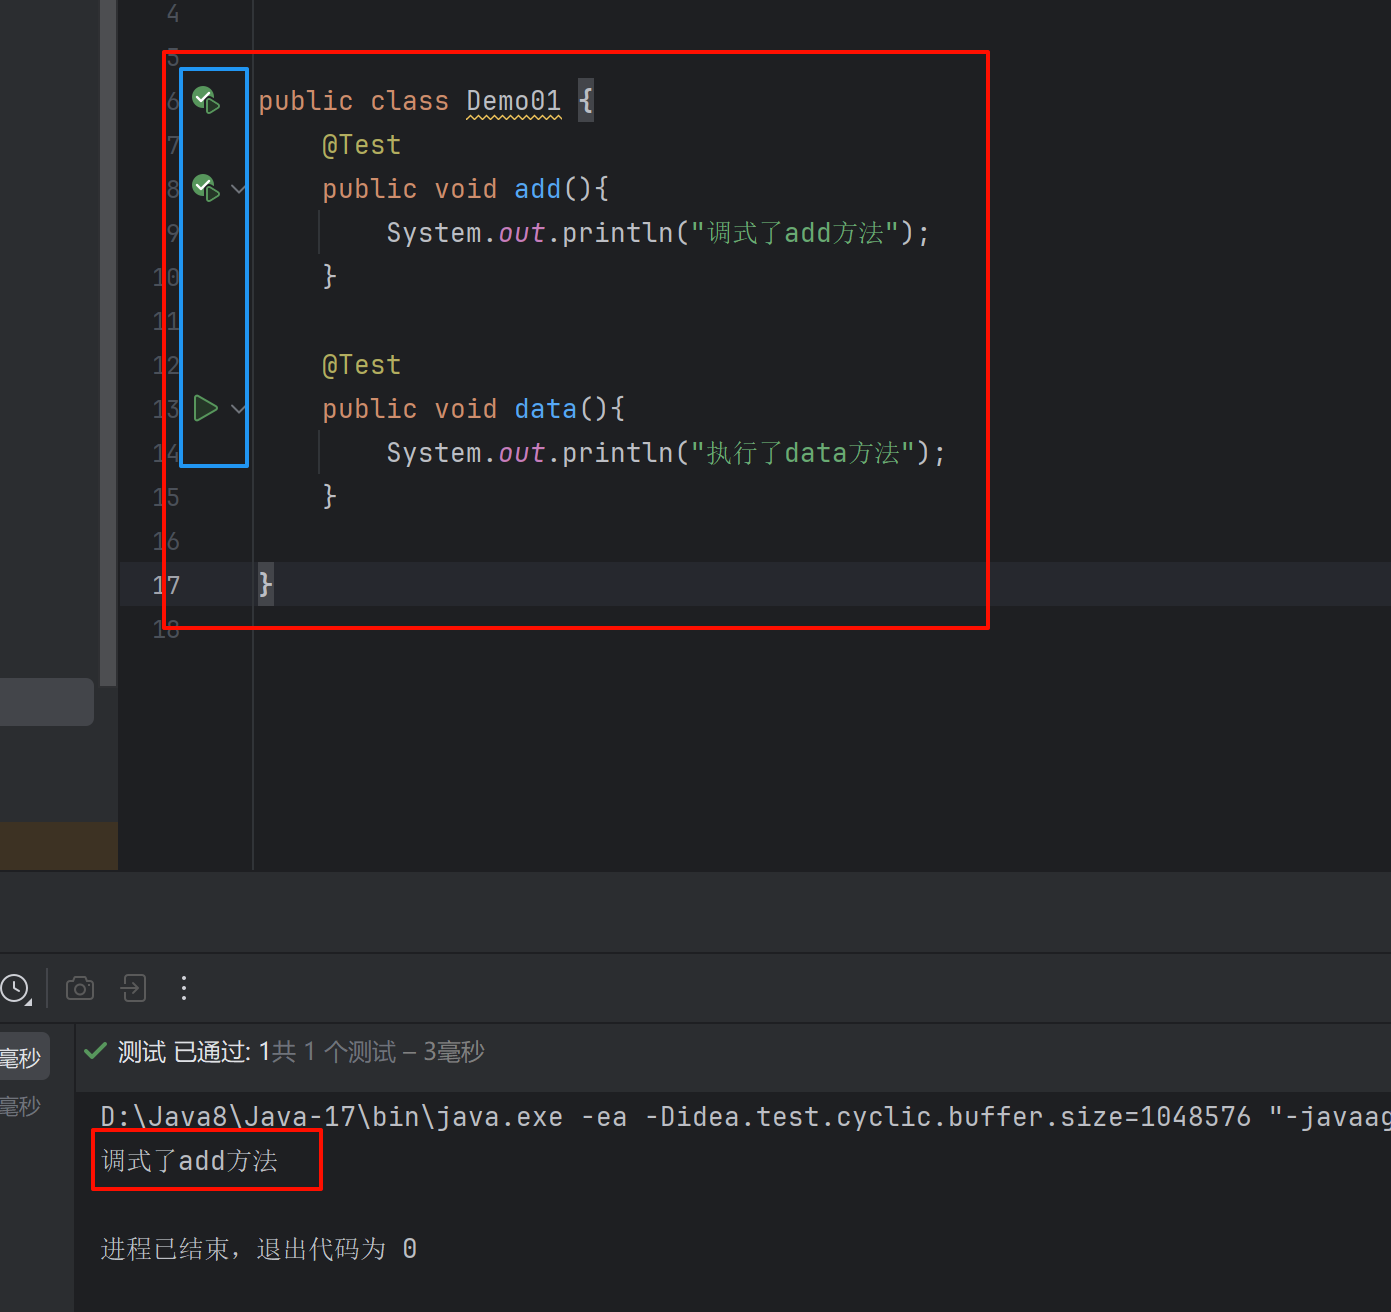Click the Demo01 class name
1391x1312 pixels.
pyautogui.click(x=513, y=101)
